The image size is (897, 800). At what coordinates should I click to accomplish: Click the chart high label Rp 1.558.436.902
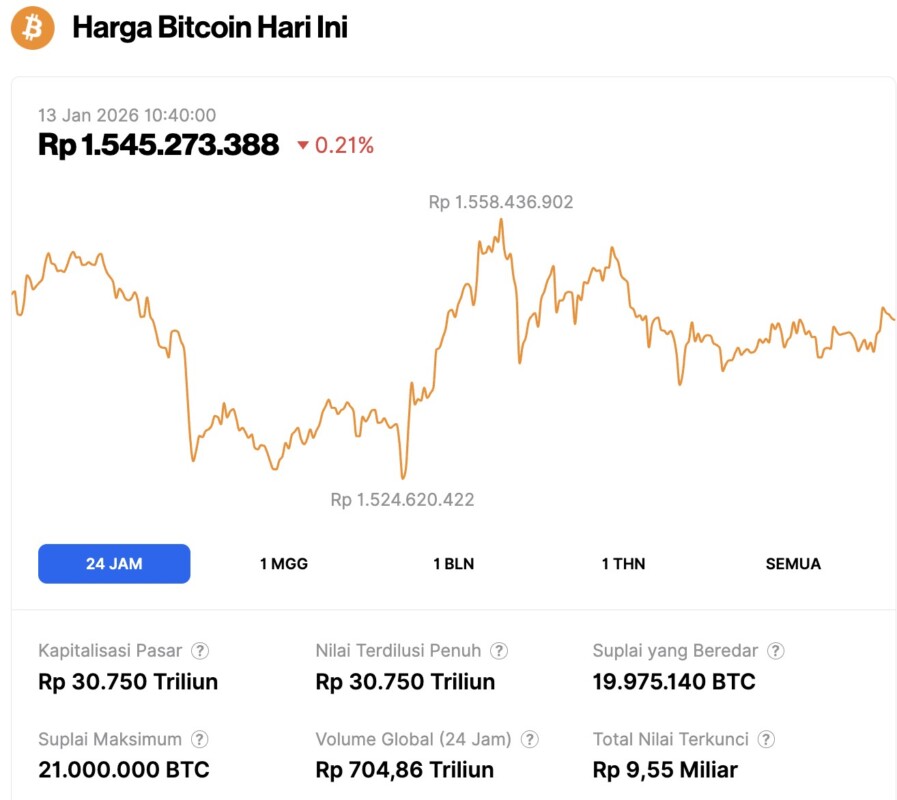pos(501,202)
